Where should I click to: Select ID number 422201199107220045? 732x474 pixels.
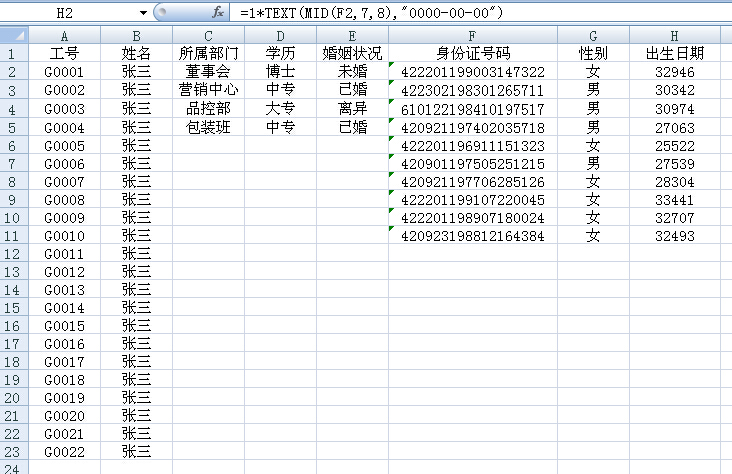tap(472, 200)
